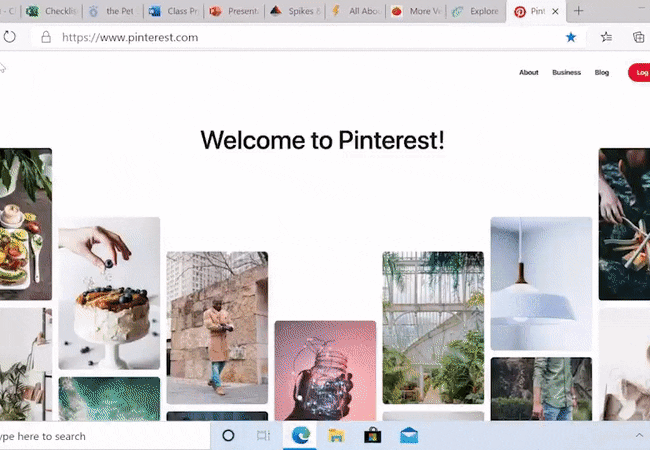This screenshot has width=650, height=450.
Task: Close the Pinterest tab
Action: coord(555,11)
